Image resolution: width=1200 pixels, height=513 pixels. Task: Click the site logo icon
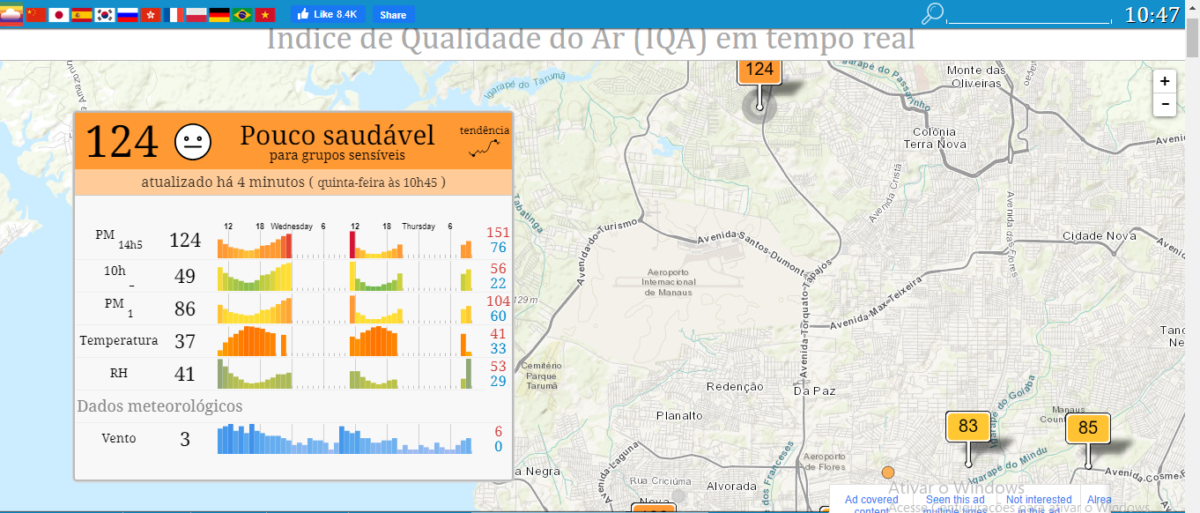(x=11, y=14)
